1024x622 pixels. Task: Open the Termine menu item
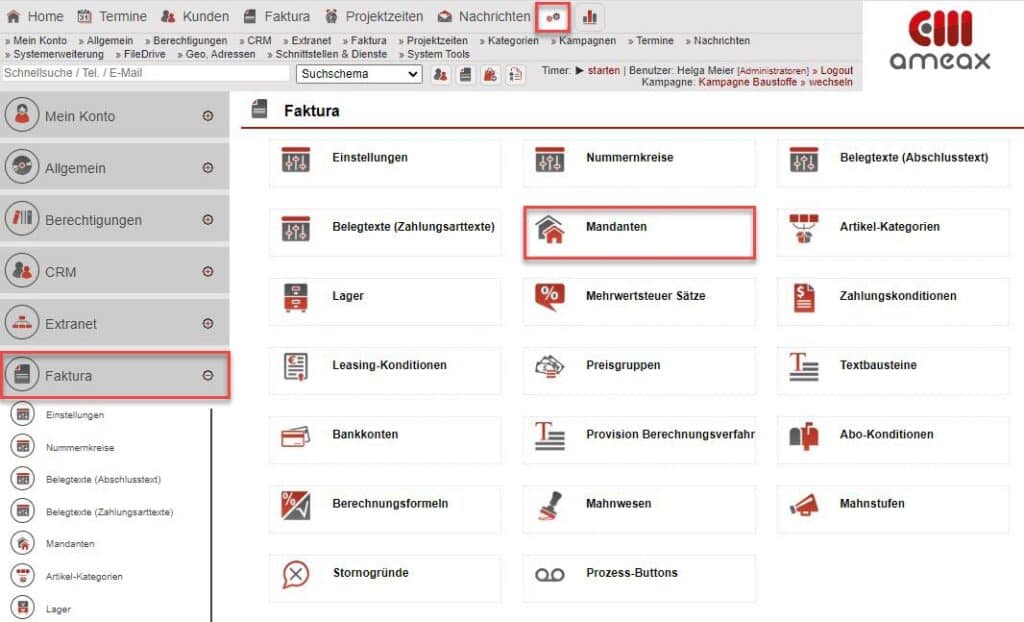(120, 16)
